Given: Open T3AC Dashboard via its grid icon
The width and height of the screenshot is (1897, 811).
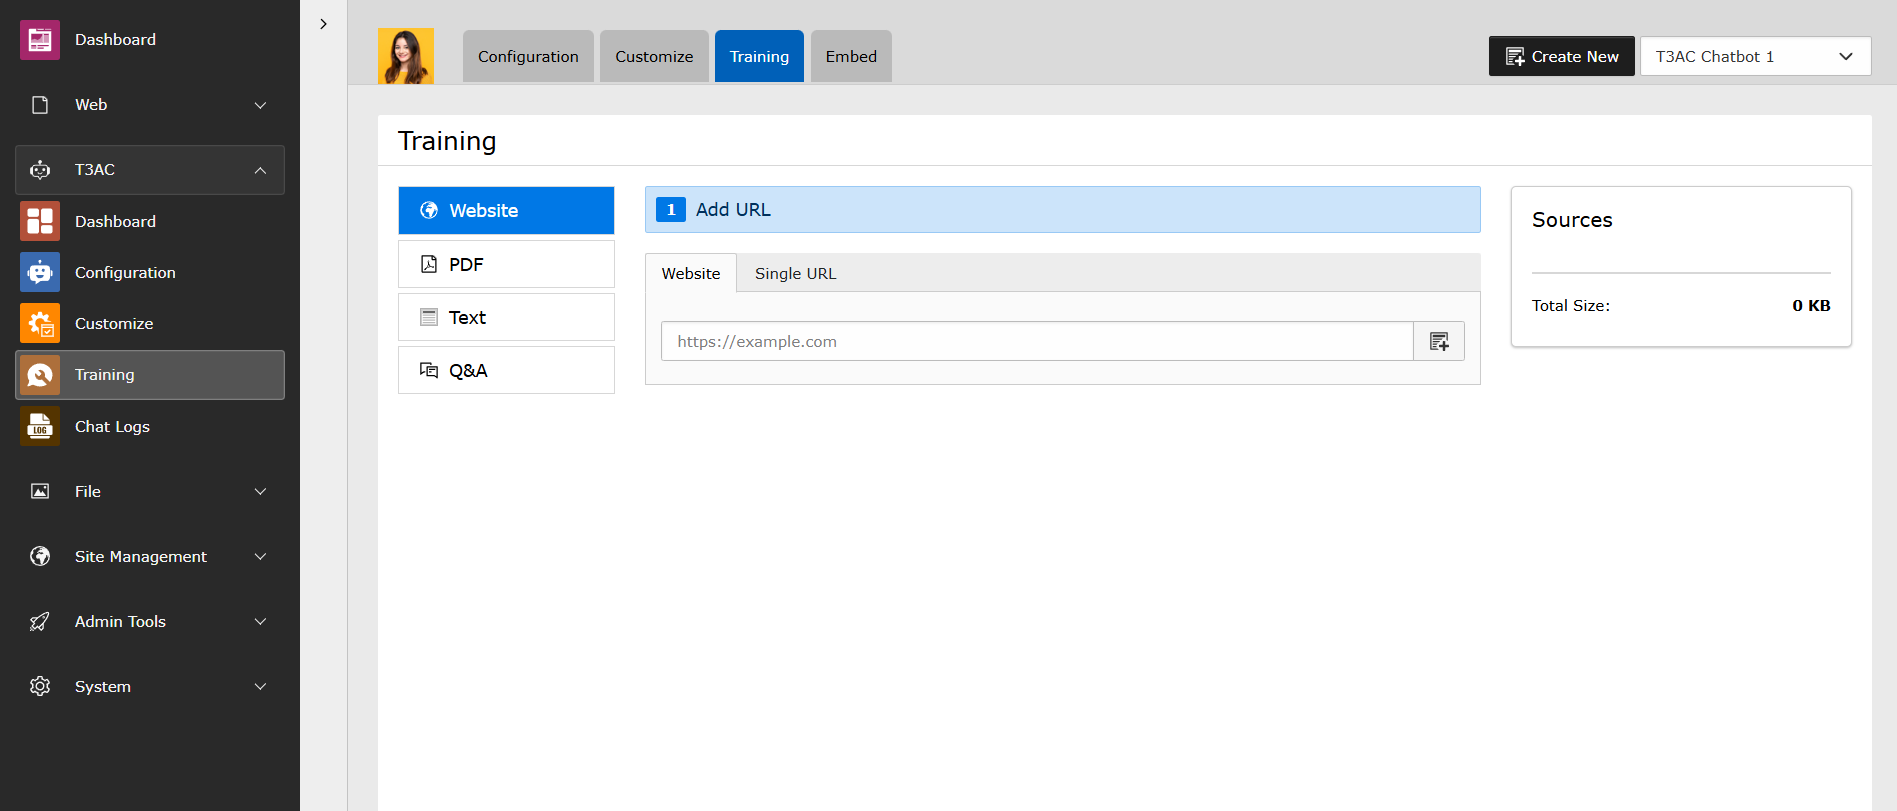Looking at the screenshot, I should (40, 221).
